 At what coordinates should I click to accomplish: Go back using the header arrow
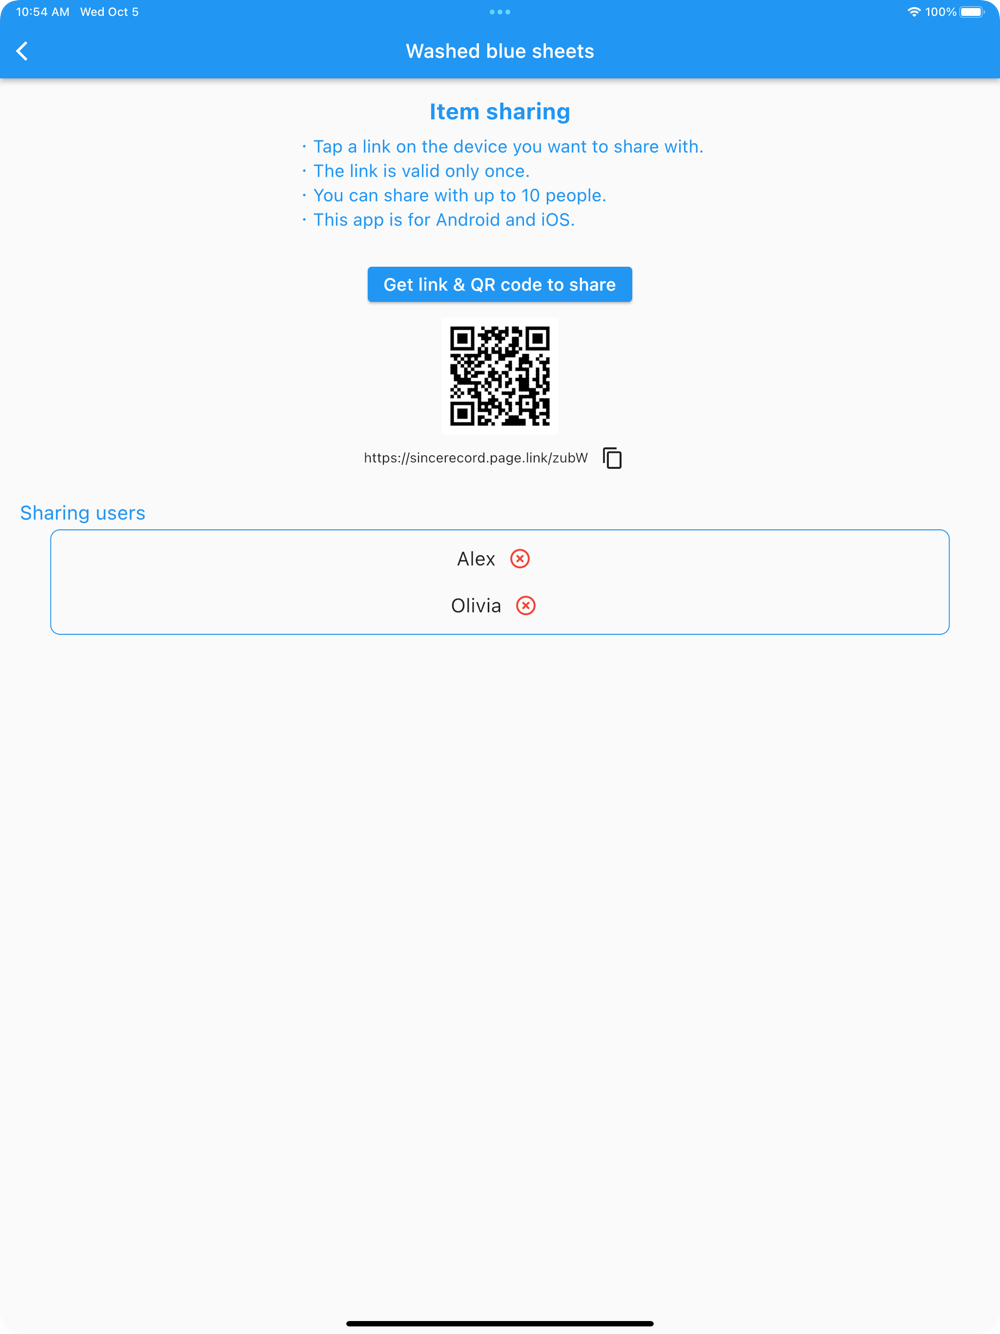click(x=22, y=51)
